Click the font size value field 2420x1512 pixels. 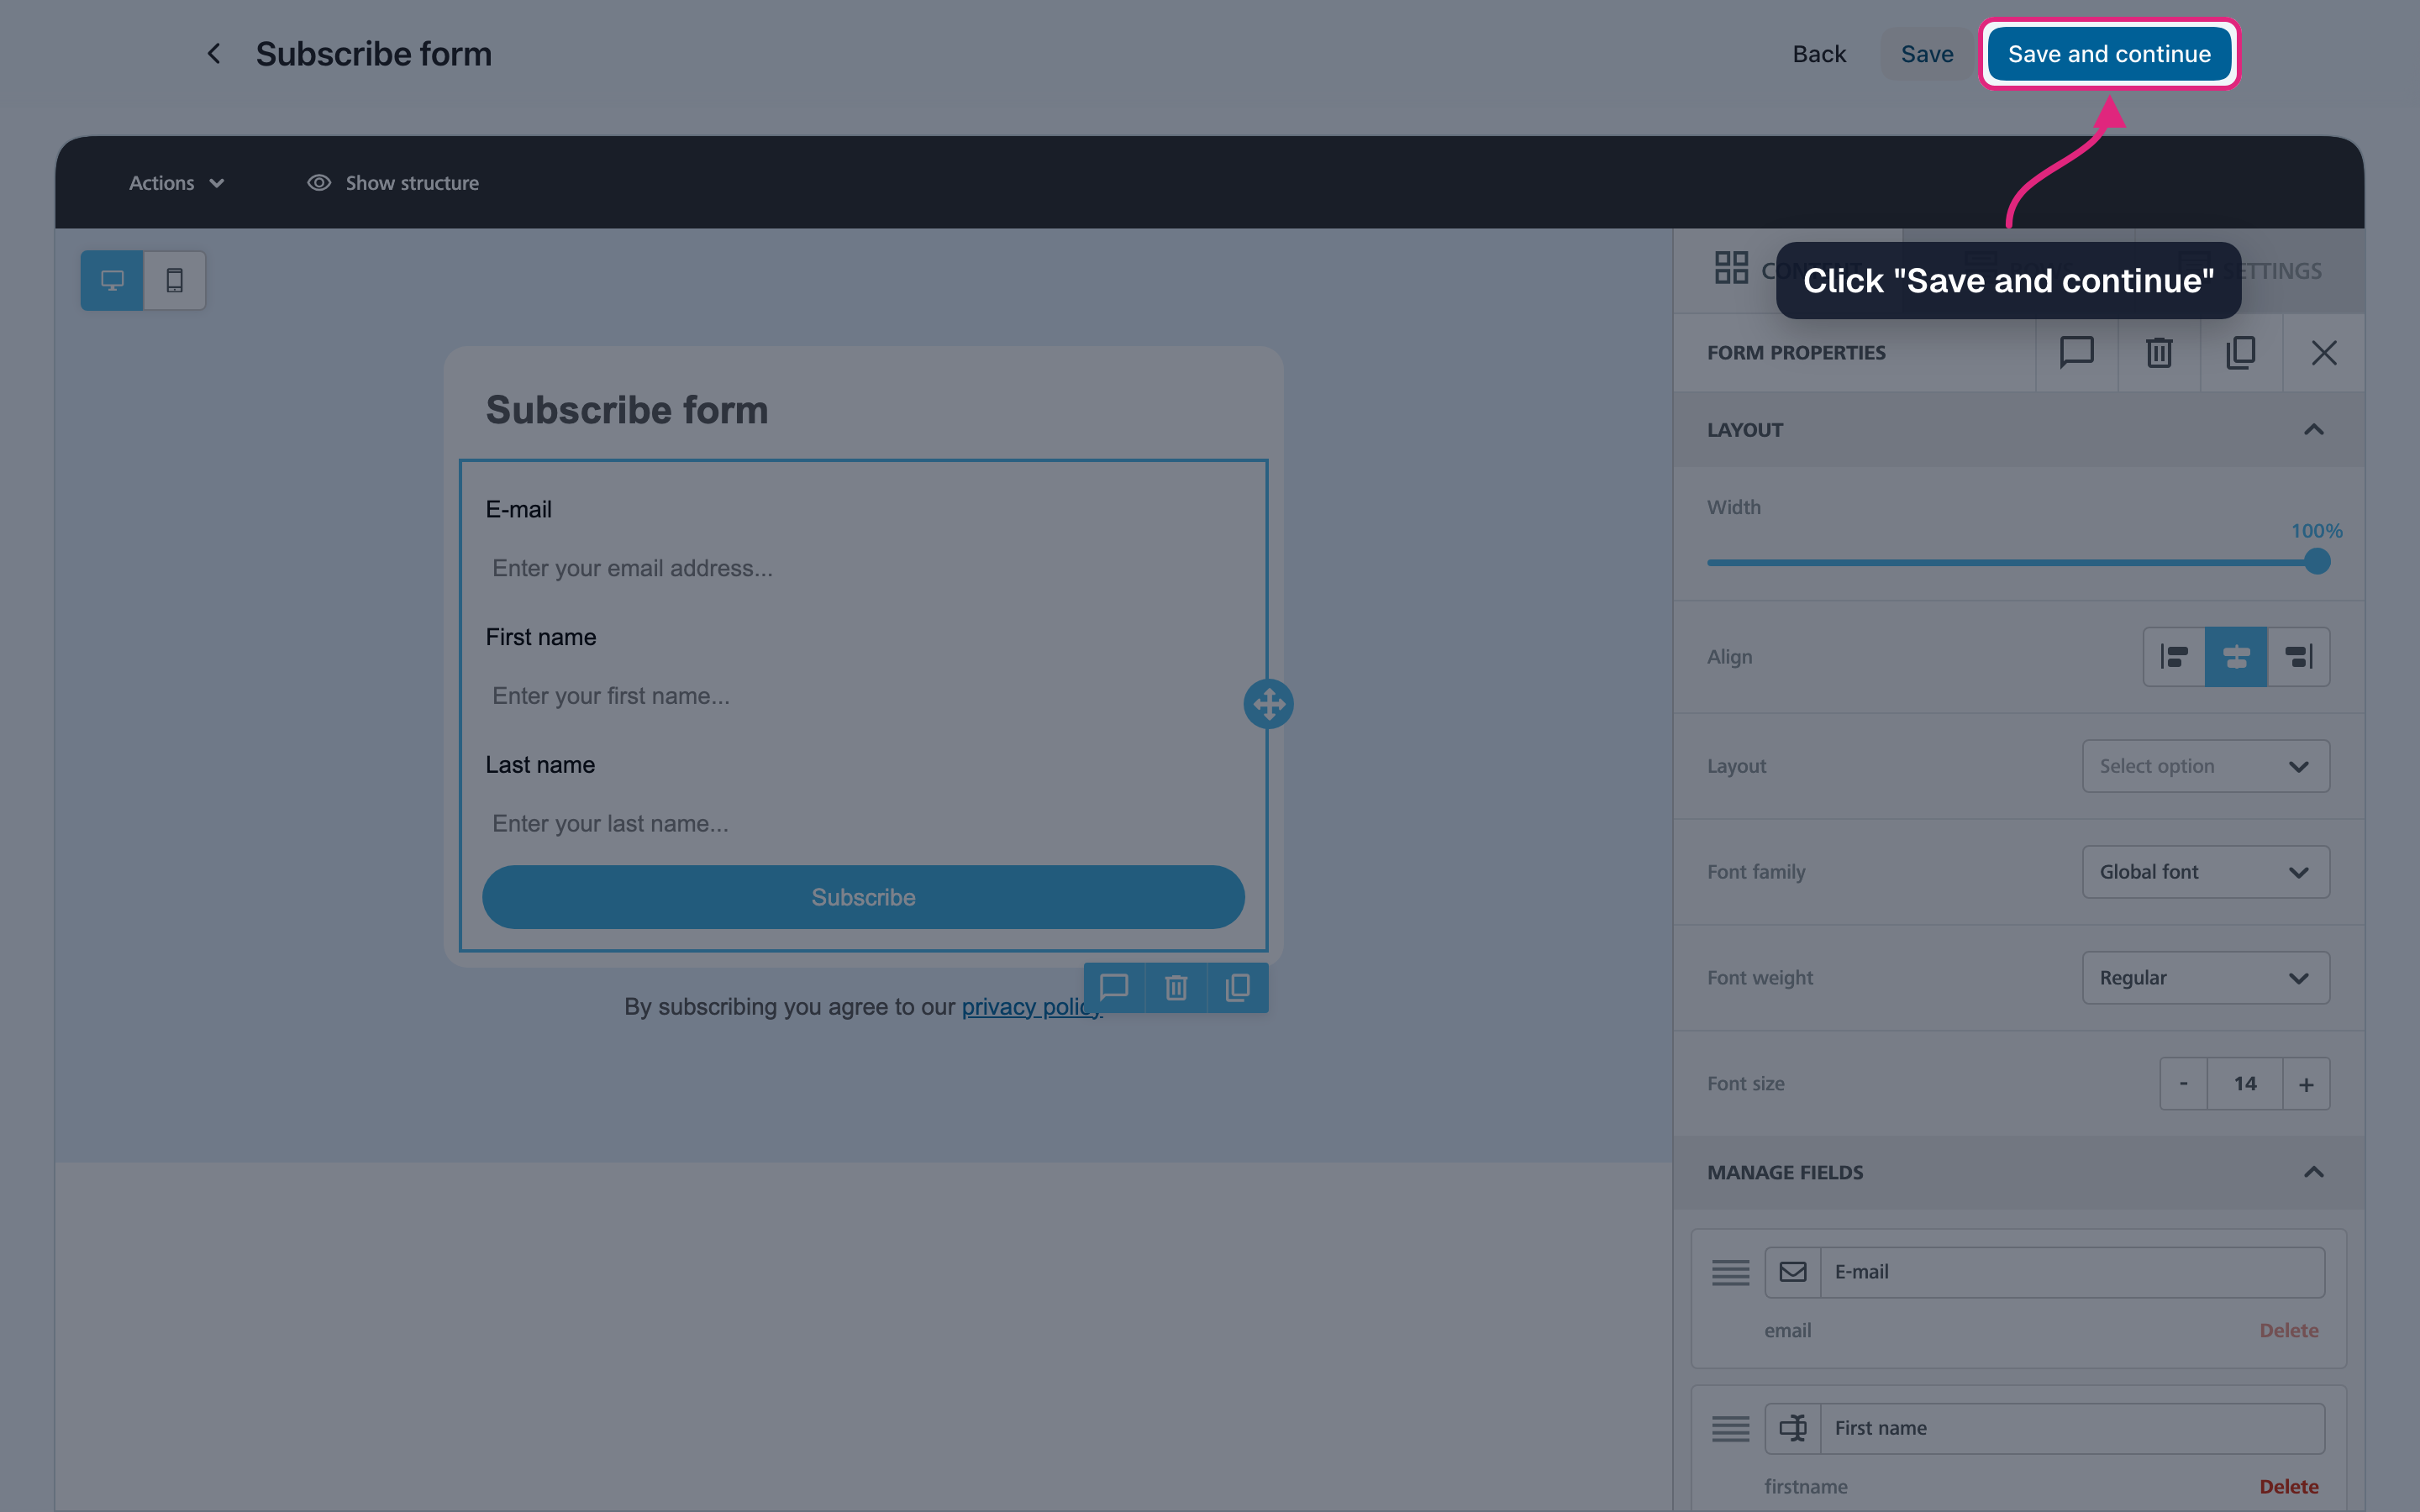(2245, 1084)
